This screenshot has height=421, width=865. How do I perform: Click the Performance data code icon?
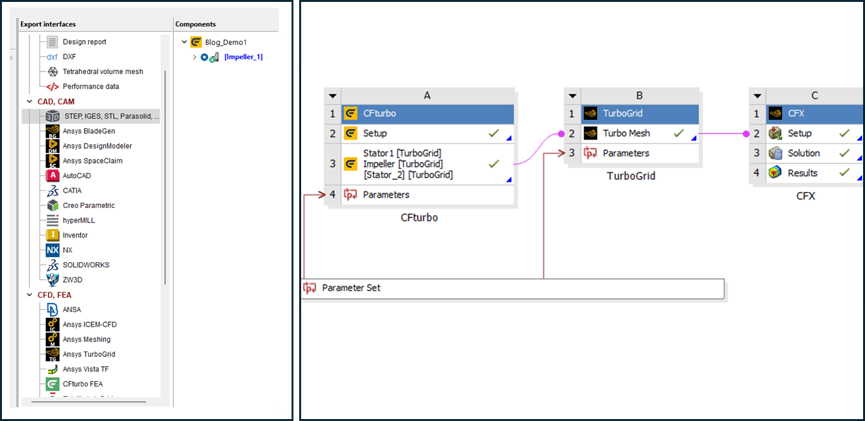click(52, 87)
